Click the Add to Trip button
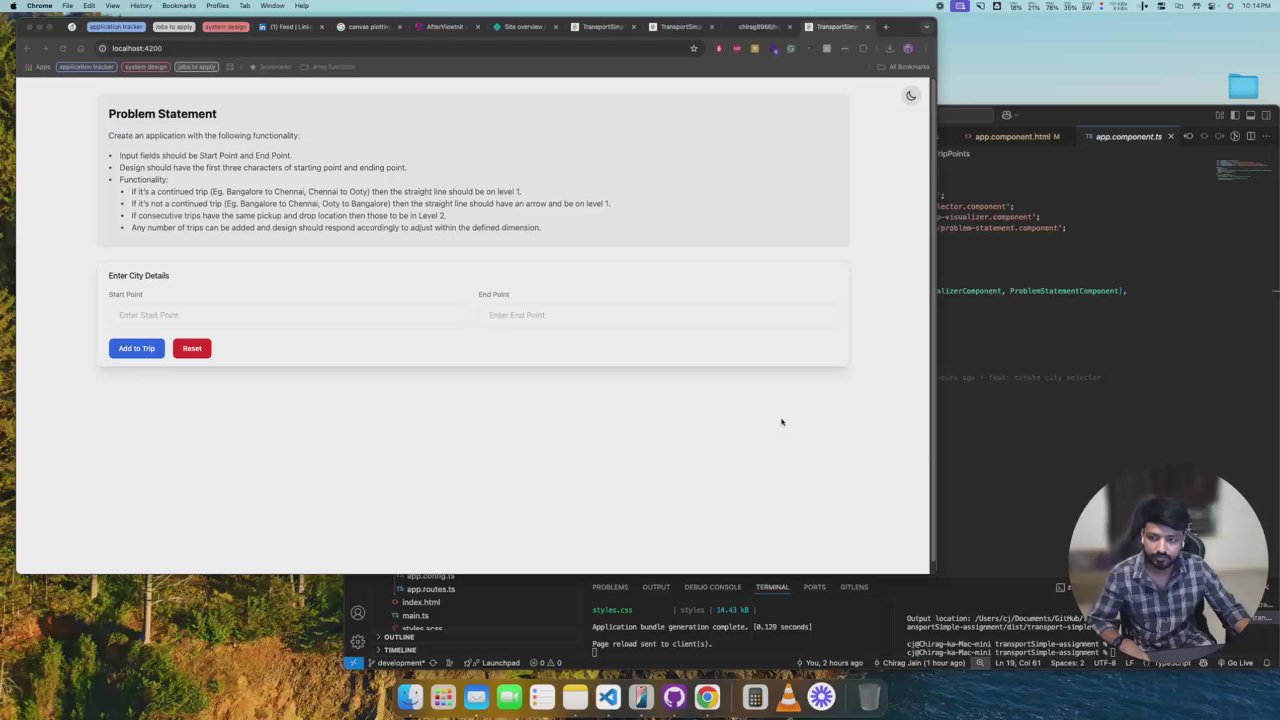This screenshot has width=1280, height=720. click(137, 348)
